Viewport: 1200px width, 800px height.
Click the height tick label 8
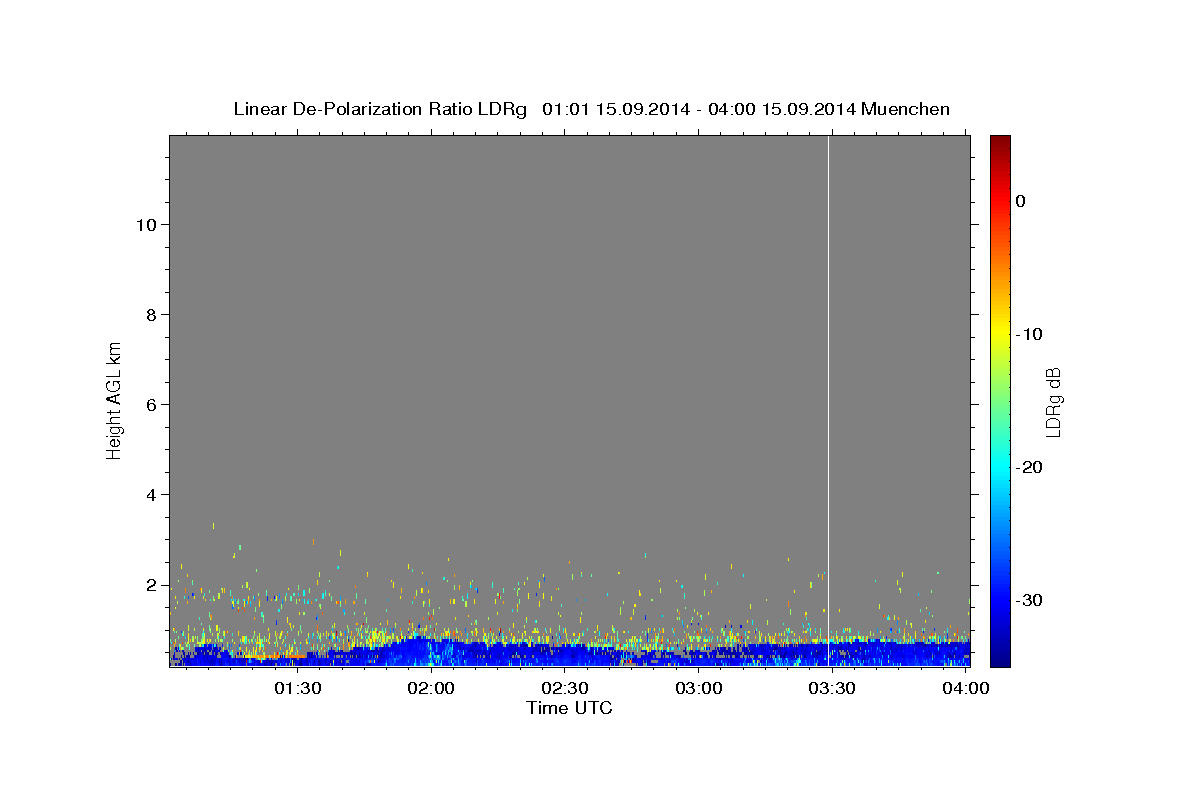pyautogui.click(x=149, y=314)
